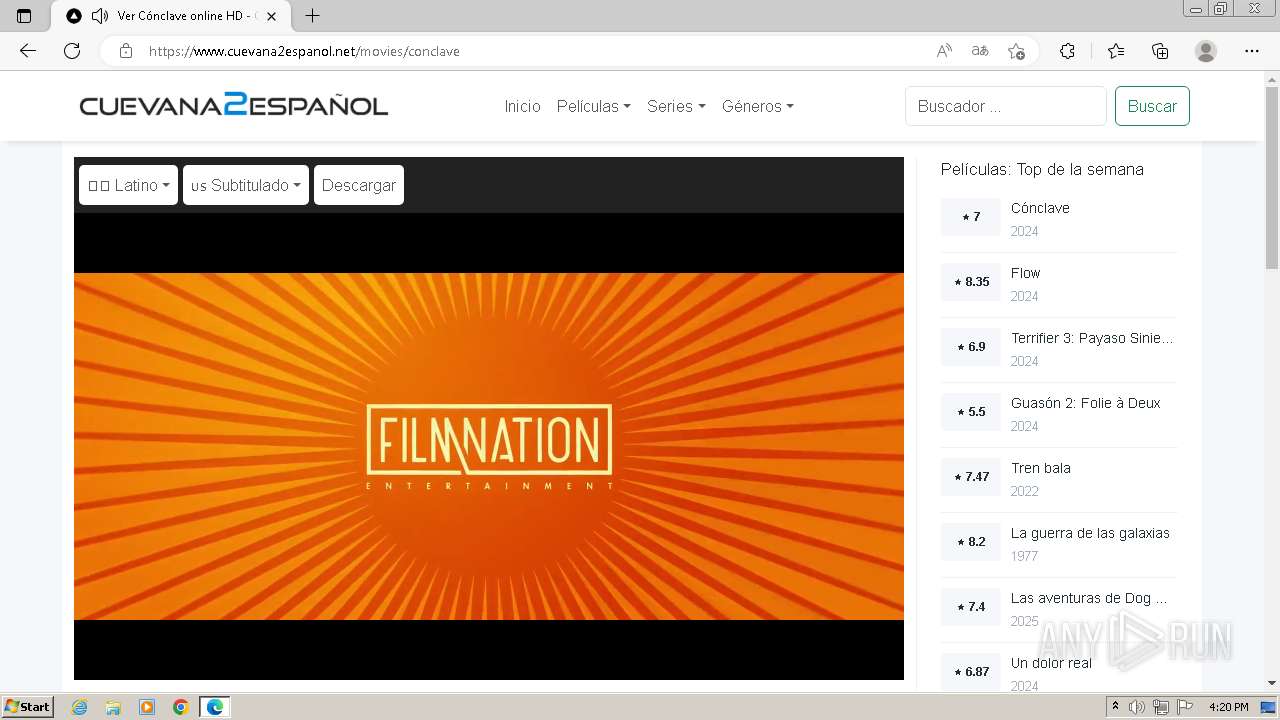The image size is (1280, 720).
Task: Open Terrifier 3: Payaso Siniestro entry
Action: 1092,338
